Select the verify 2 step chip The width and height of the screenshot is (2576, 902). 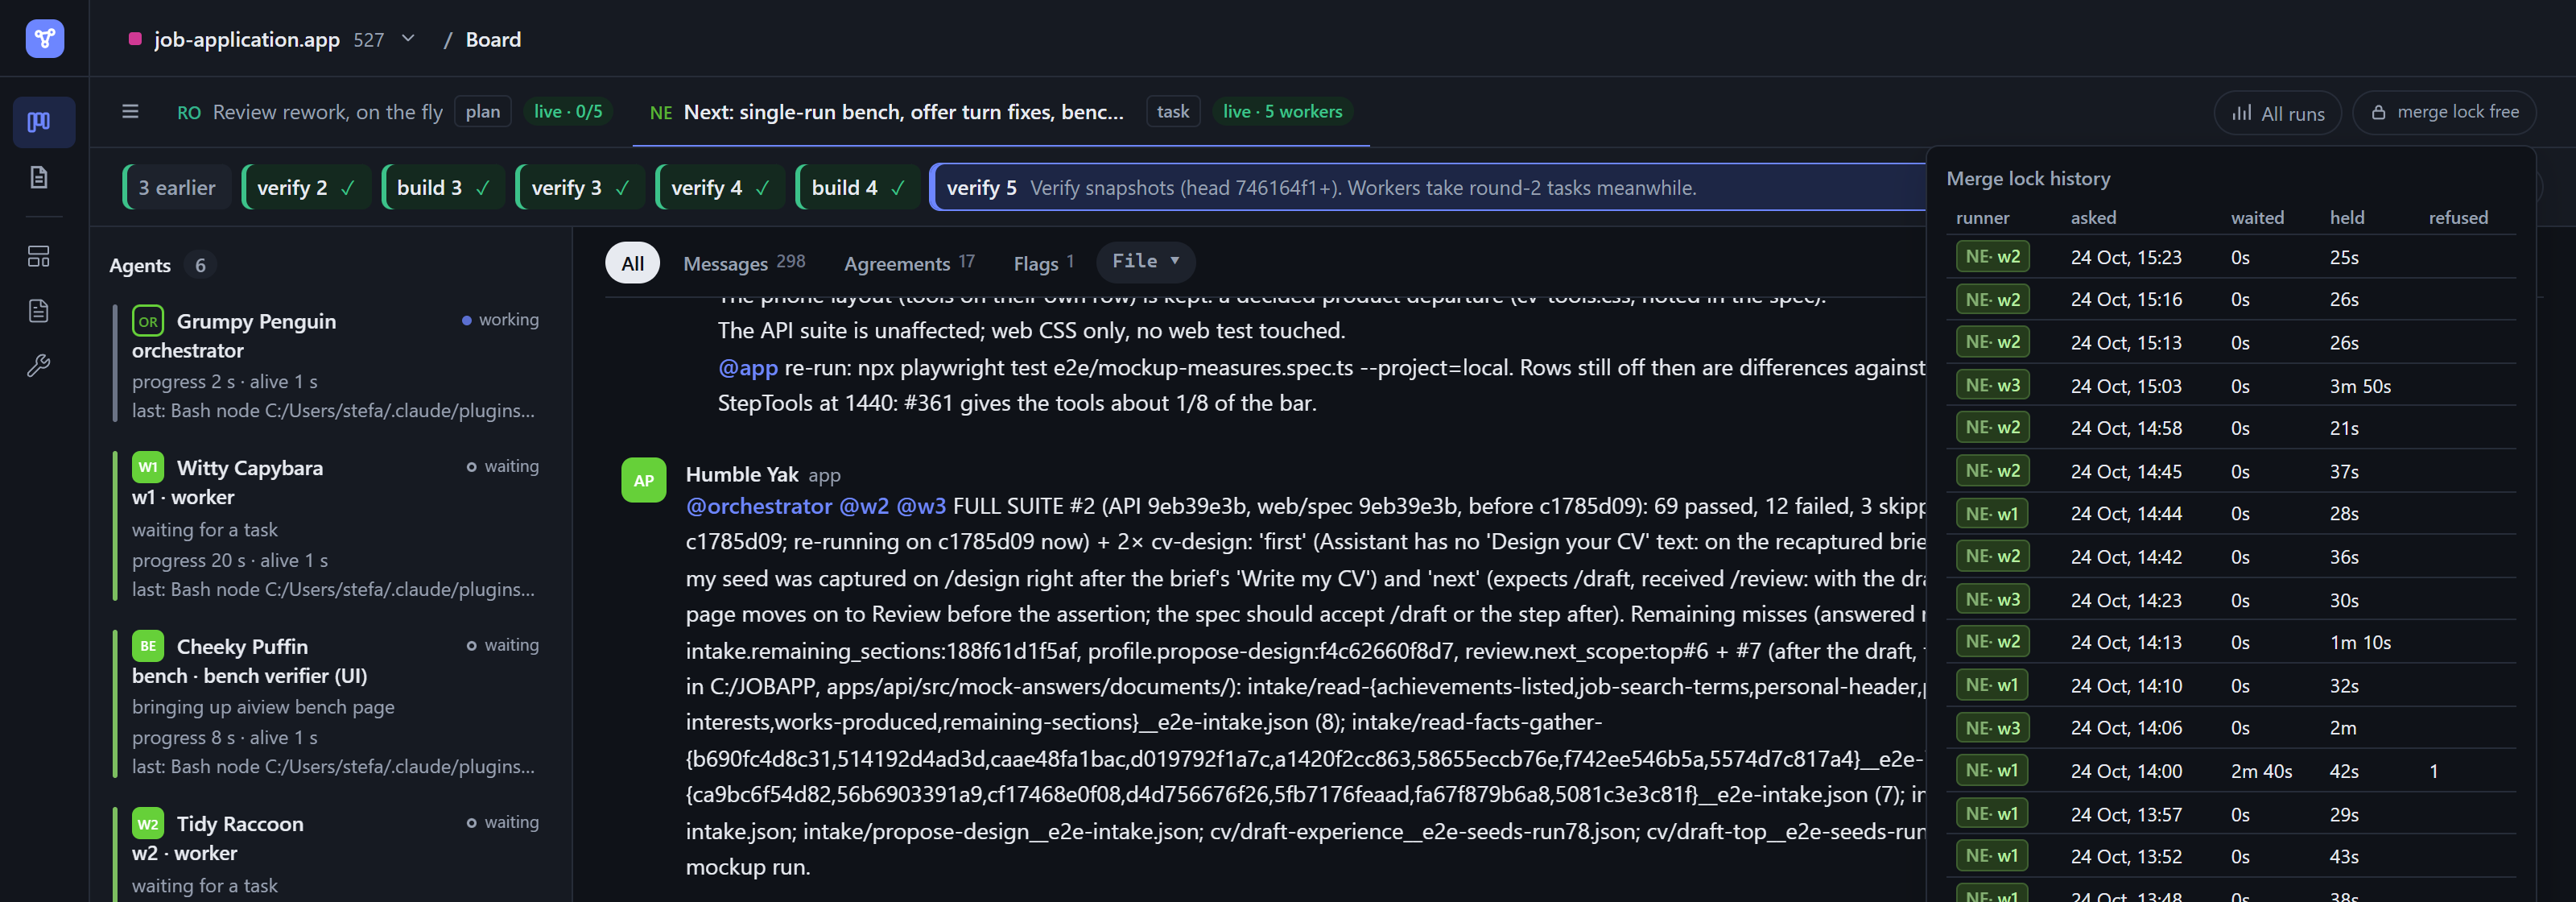[x=306, y=187]
